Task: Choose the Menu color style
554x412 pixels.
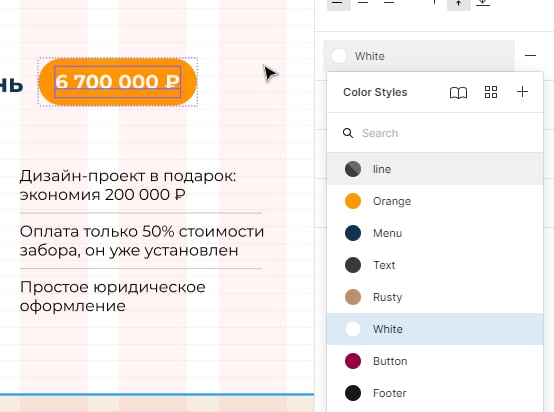Action: coord(435,233)
